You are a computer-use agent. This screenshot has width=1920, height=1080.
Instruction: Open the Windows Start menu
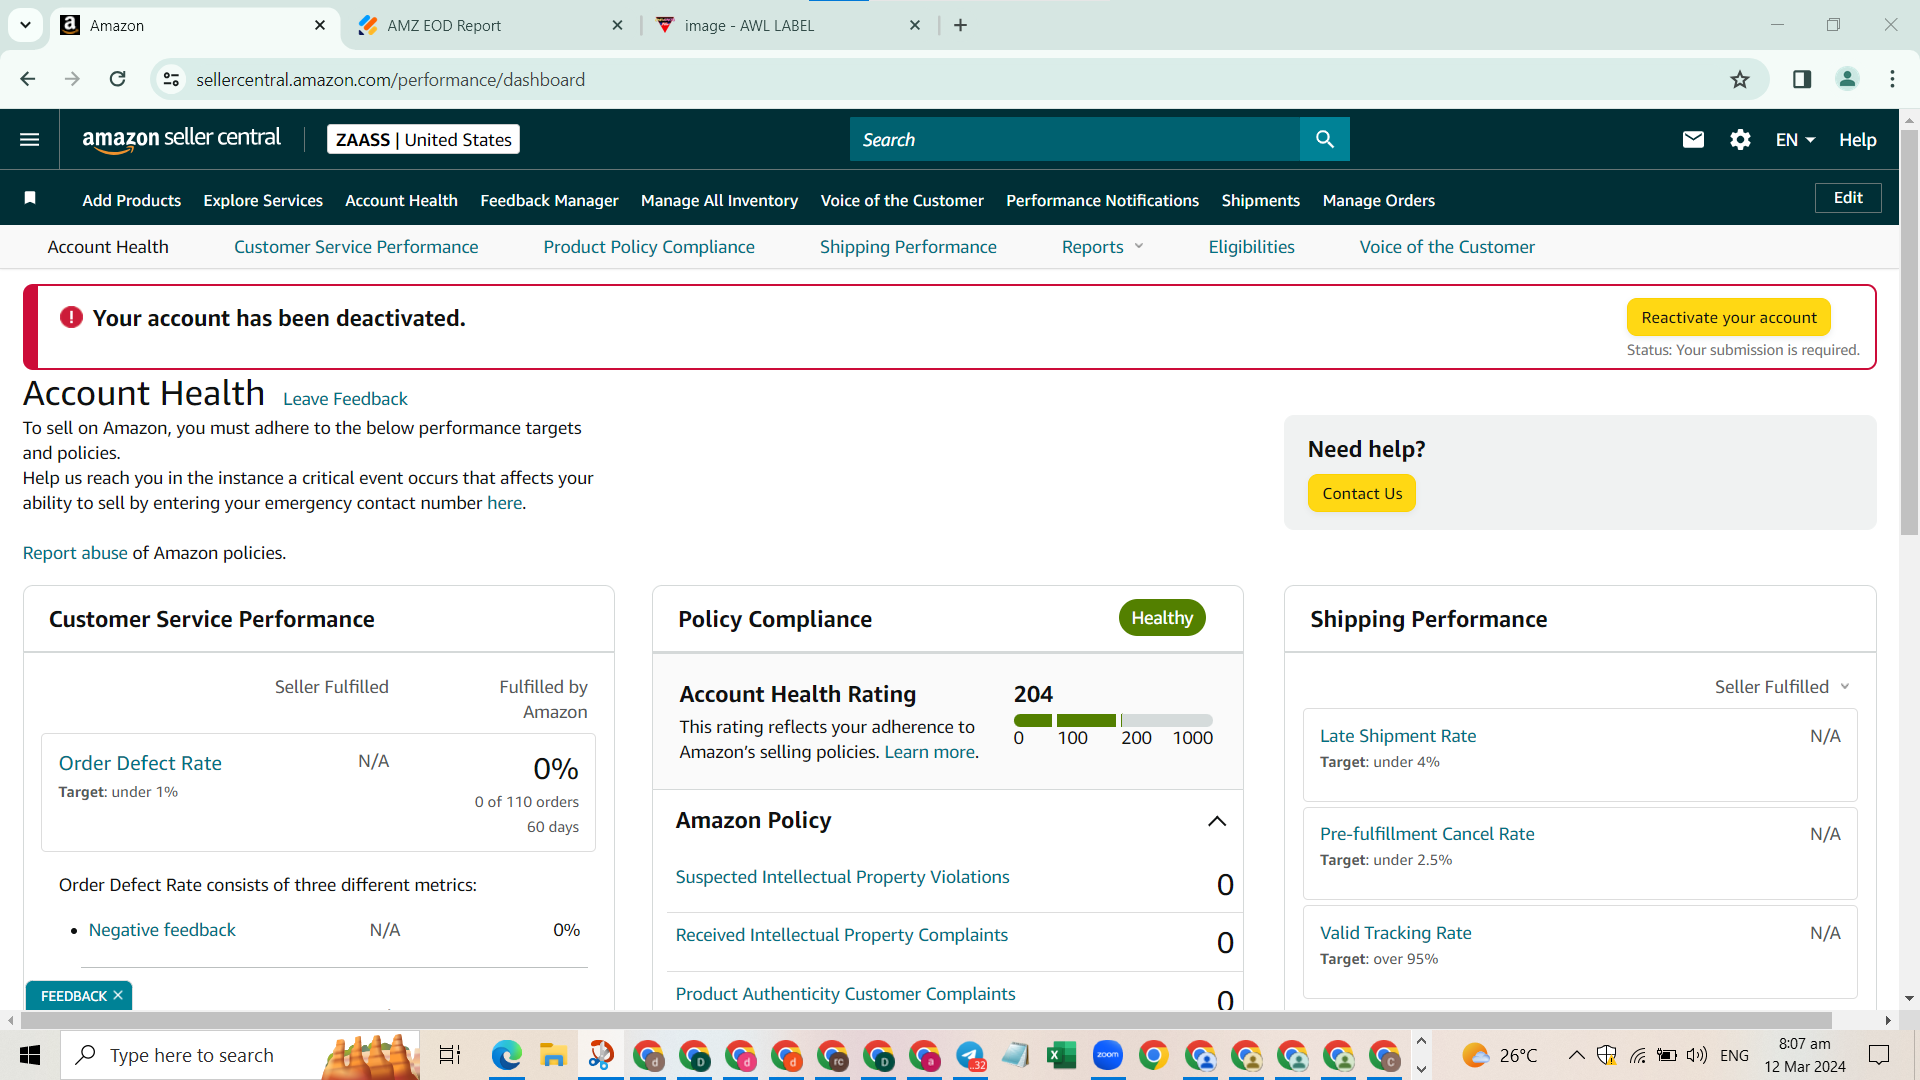(30, 1055)
